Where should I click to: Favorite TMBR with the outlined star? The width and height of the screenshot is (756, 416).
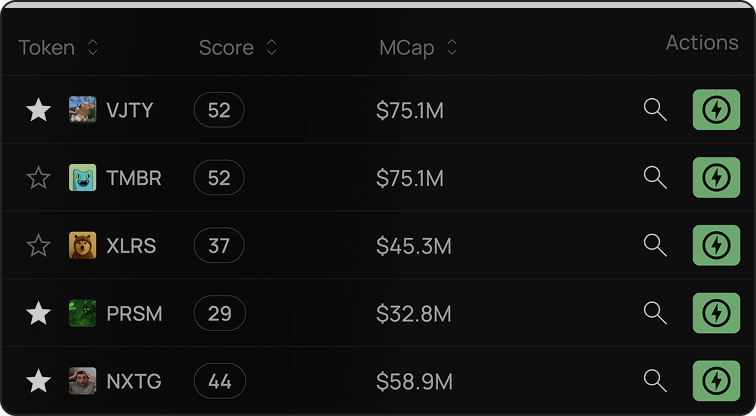coord(38,177)
